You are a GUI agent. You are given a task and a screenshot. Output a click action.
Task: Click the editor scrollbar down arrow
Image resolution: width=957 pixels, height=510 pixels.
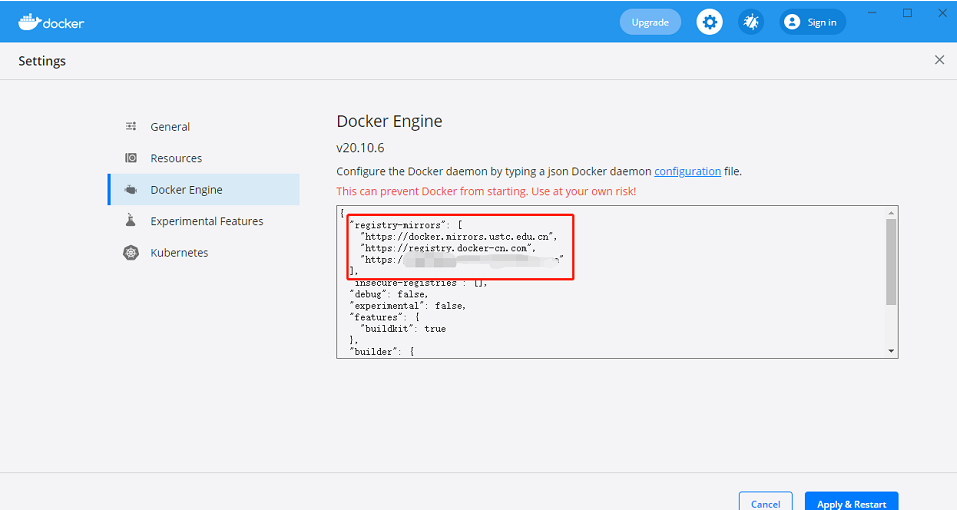point(891,351)
